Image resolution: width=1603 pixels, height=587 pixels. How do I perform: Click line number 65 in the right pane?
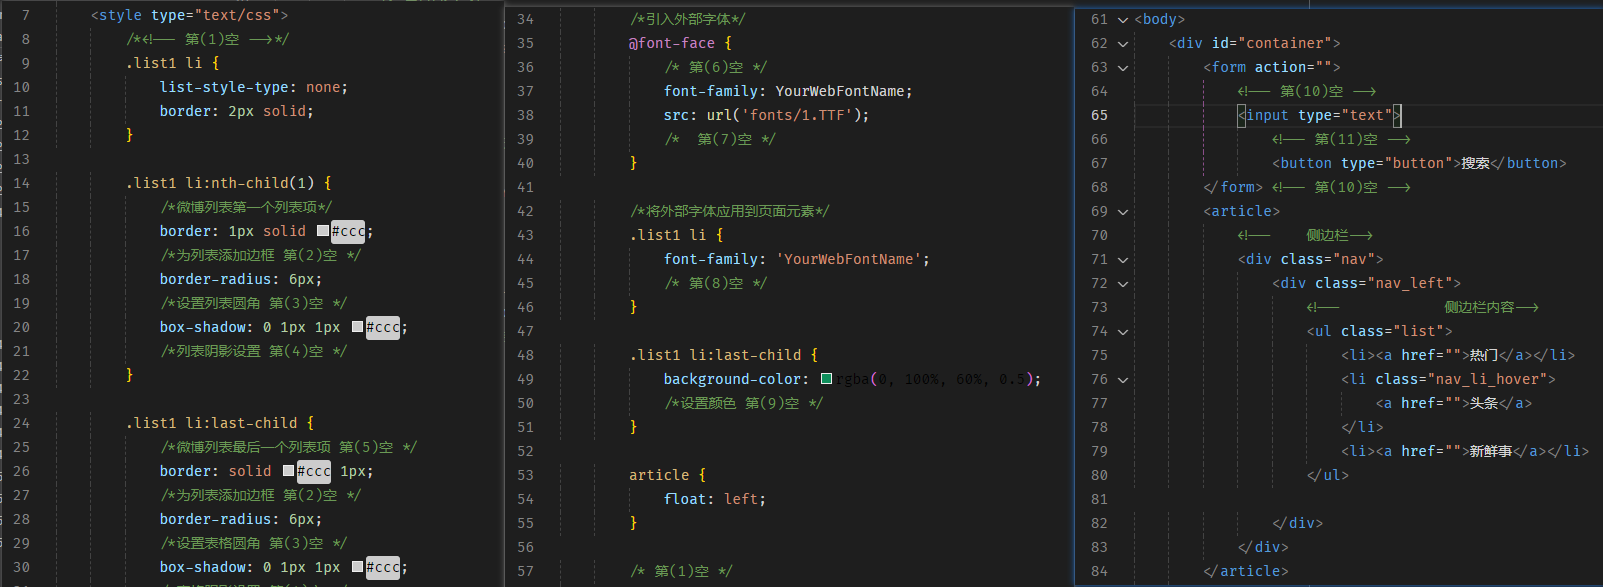click(x=1099, y=115)
